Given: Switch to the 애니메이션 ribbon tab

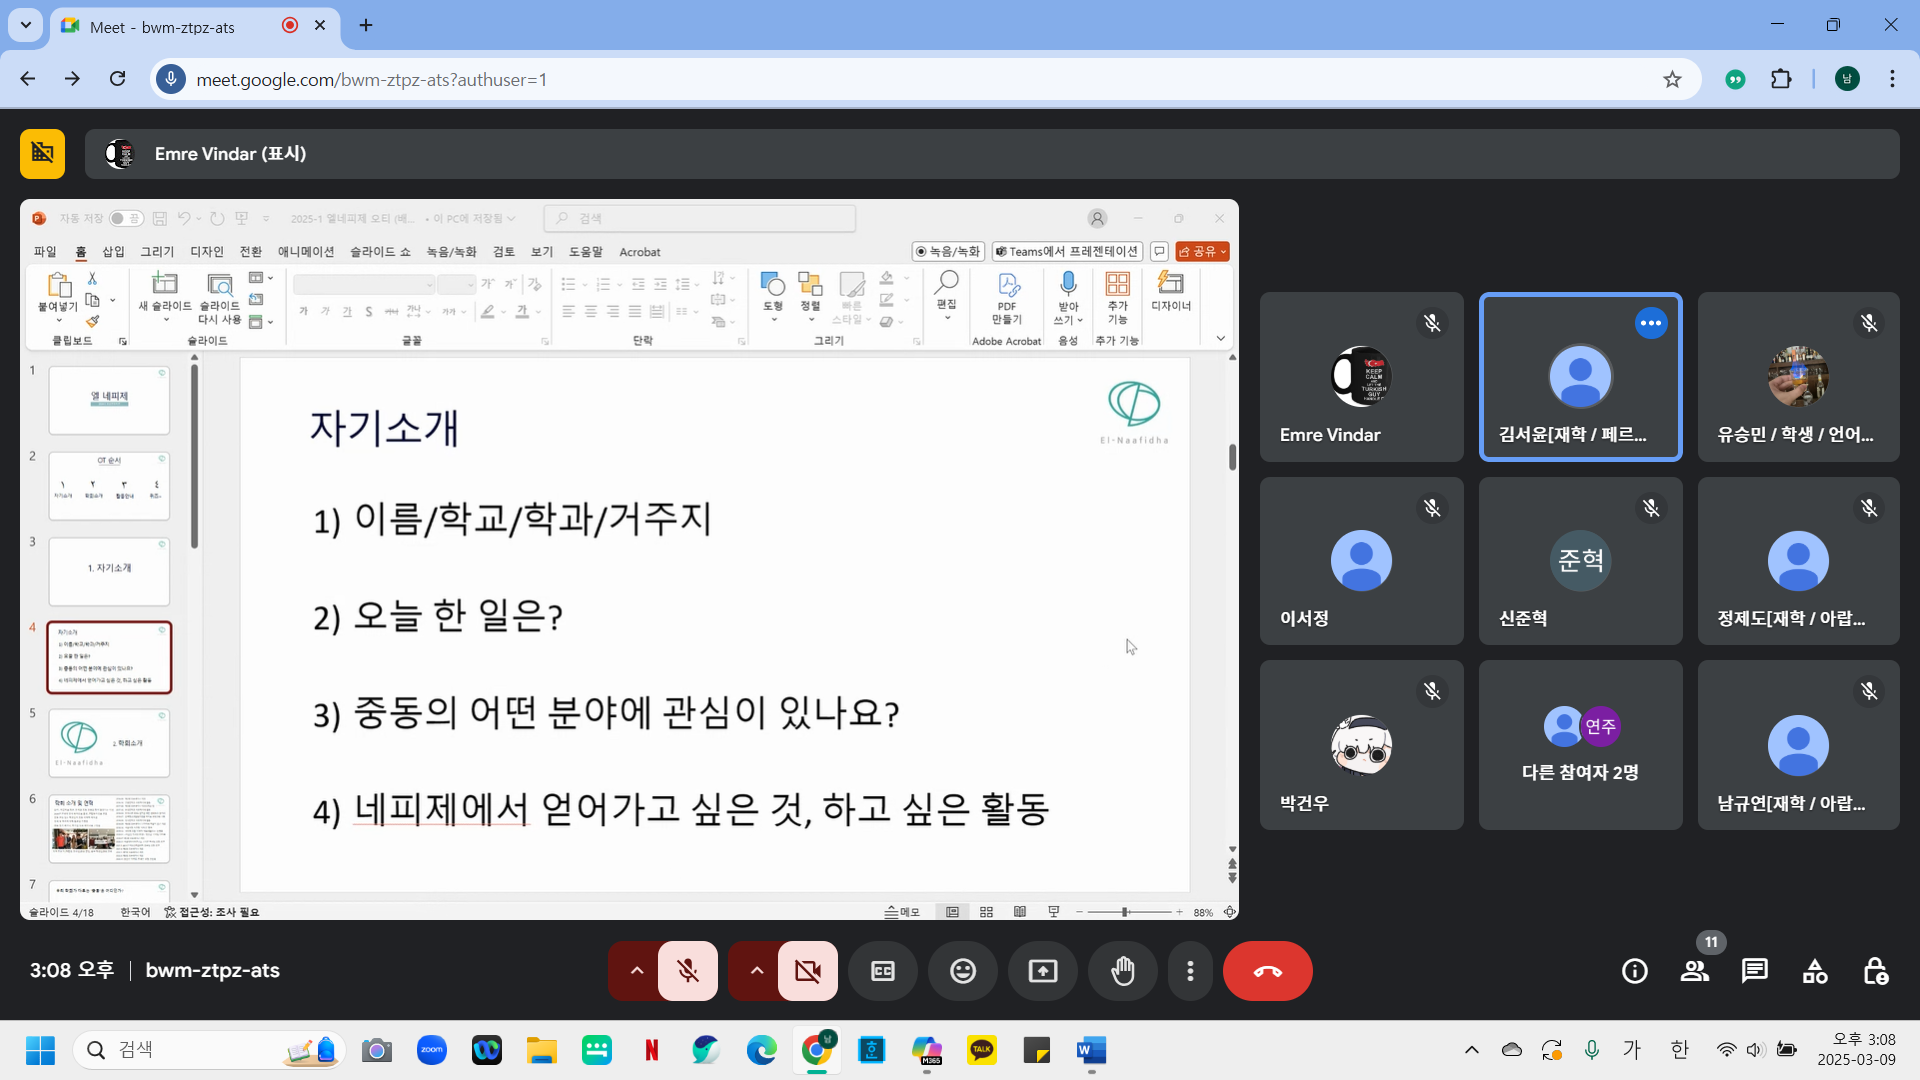Looking at the screenshot, I should click(x=306, y=252).
